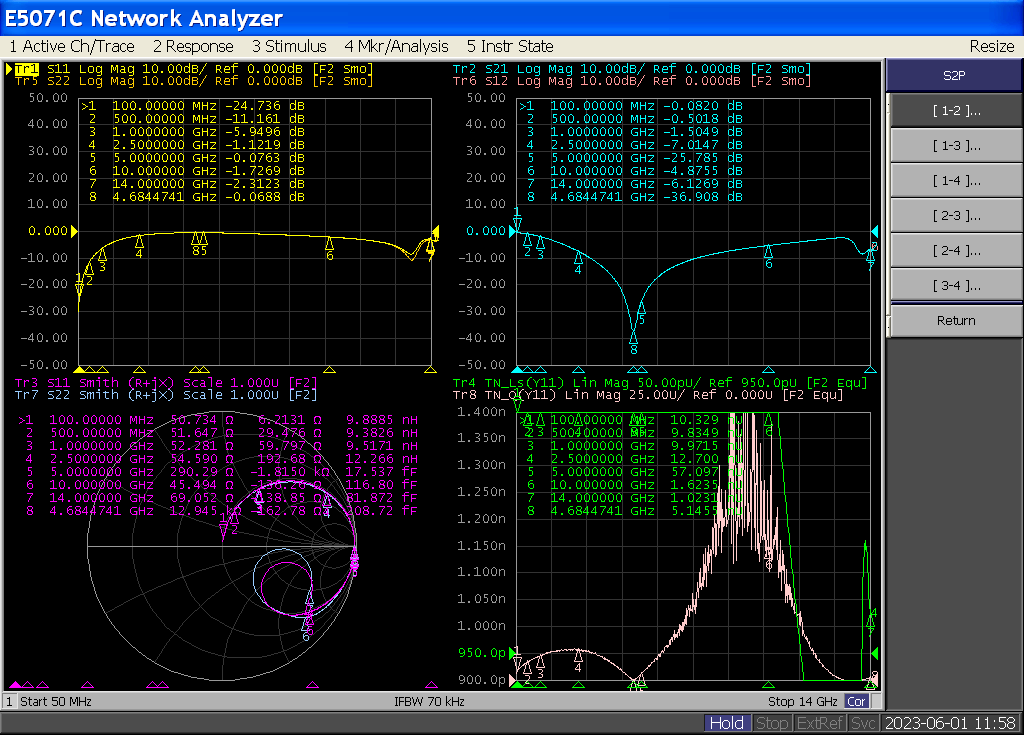Click the date and time 2023-06-01 11:58
This screenshot has width=1024, height=735.
(x=950, y=723)
